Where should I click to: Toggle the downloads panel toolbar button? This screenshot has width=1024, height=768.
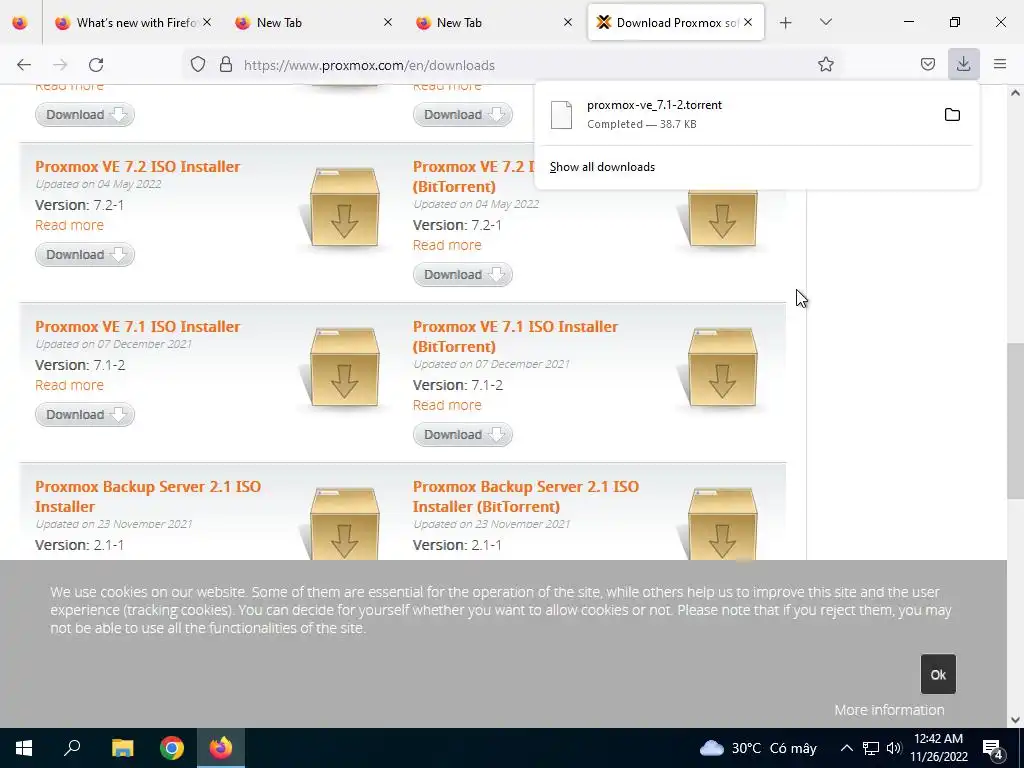tap(963, 64)
